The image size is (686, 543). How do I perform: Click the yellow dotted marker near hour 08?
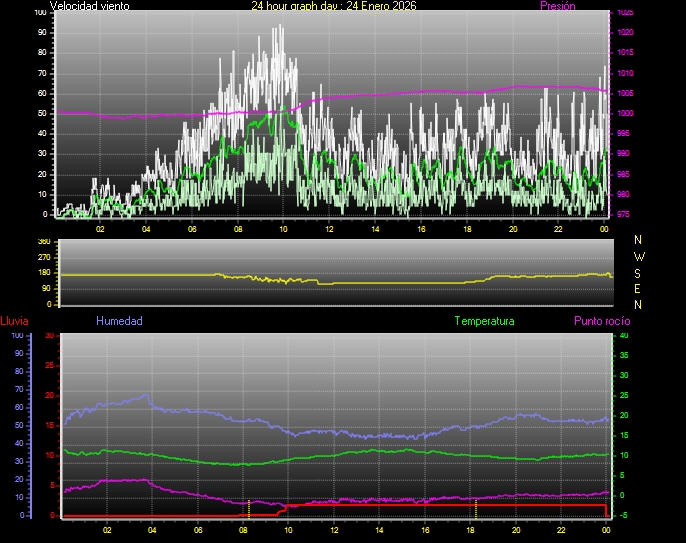(248, 508)
